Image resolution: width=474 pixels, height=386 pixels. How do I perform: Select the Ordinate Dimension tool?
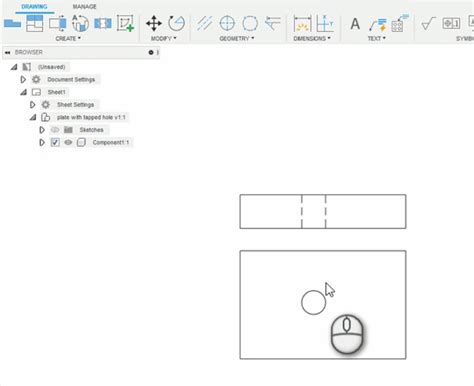pyautogui.click(x=325, y=23)
